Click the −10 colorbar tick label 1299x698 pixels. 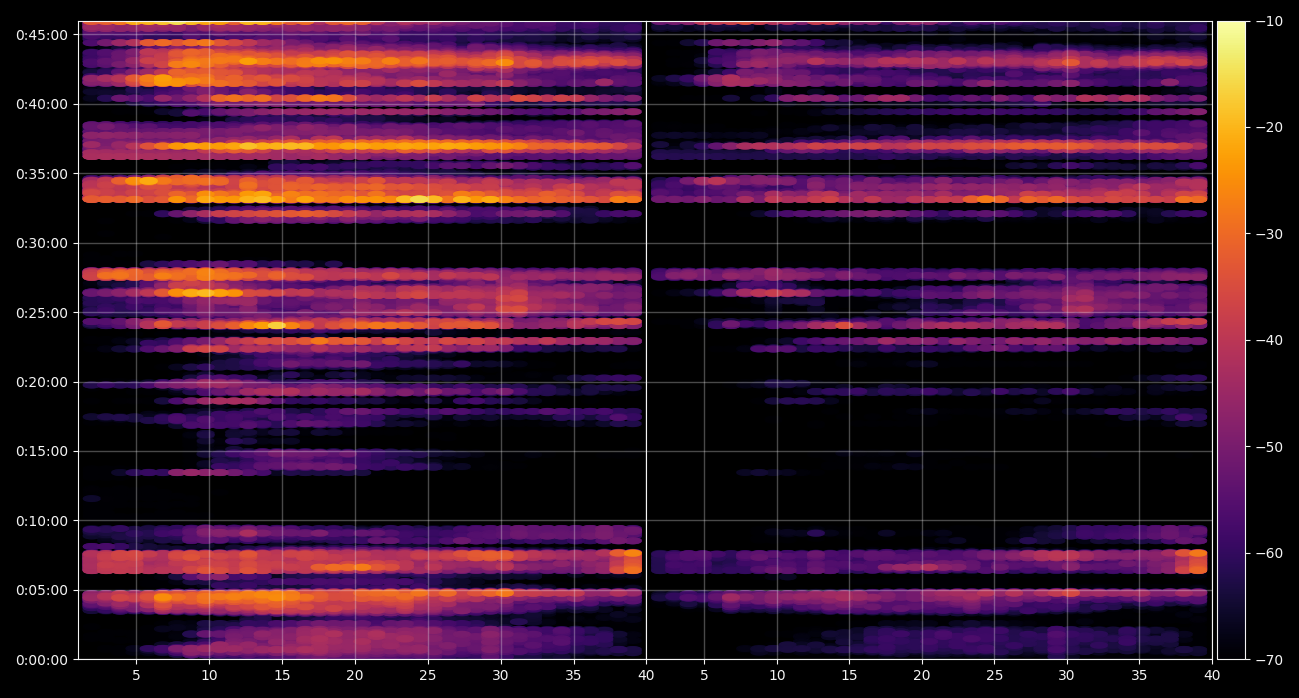tap(1270, 21)
